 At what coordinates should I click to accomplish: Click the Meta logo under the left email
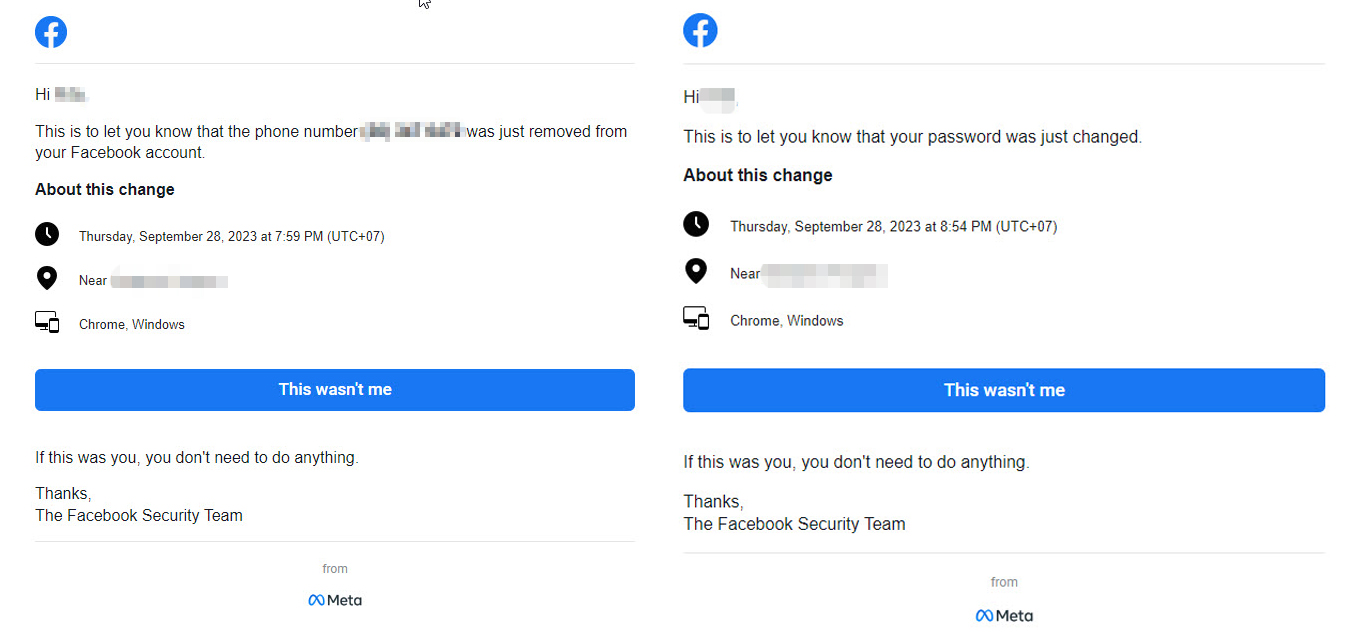coord(335,600)
